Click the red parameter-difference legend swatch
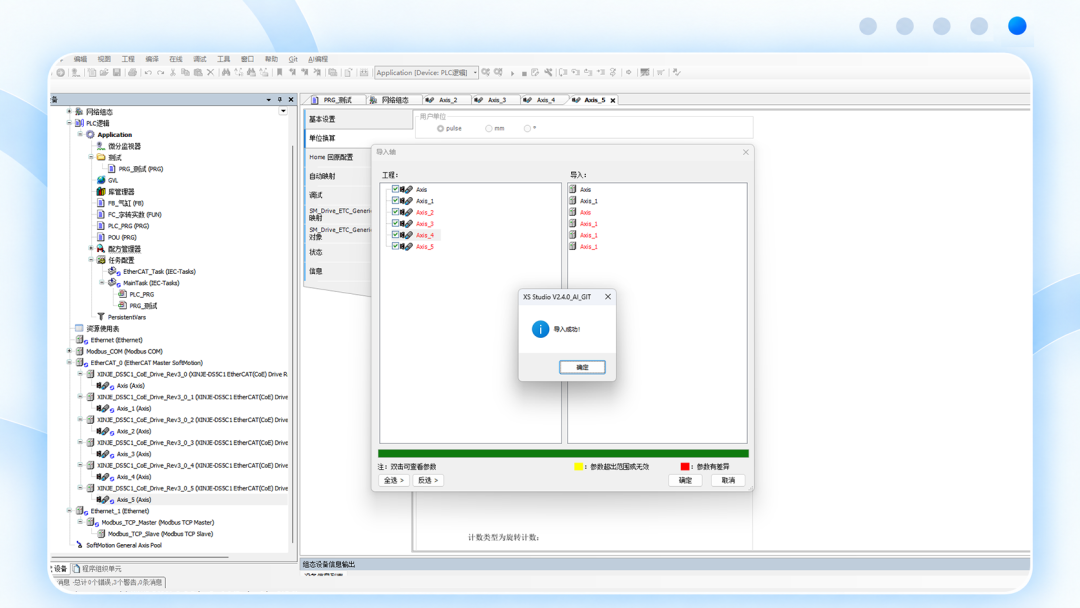 pos(685,466)
